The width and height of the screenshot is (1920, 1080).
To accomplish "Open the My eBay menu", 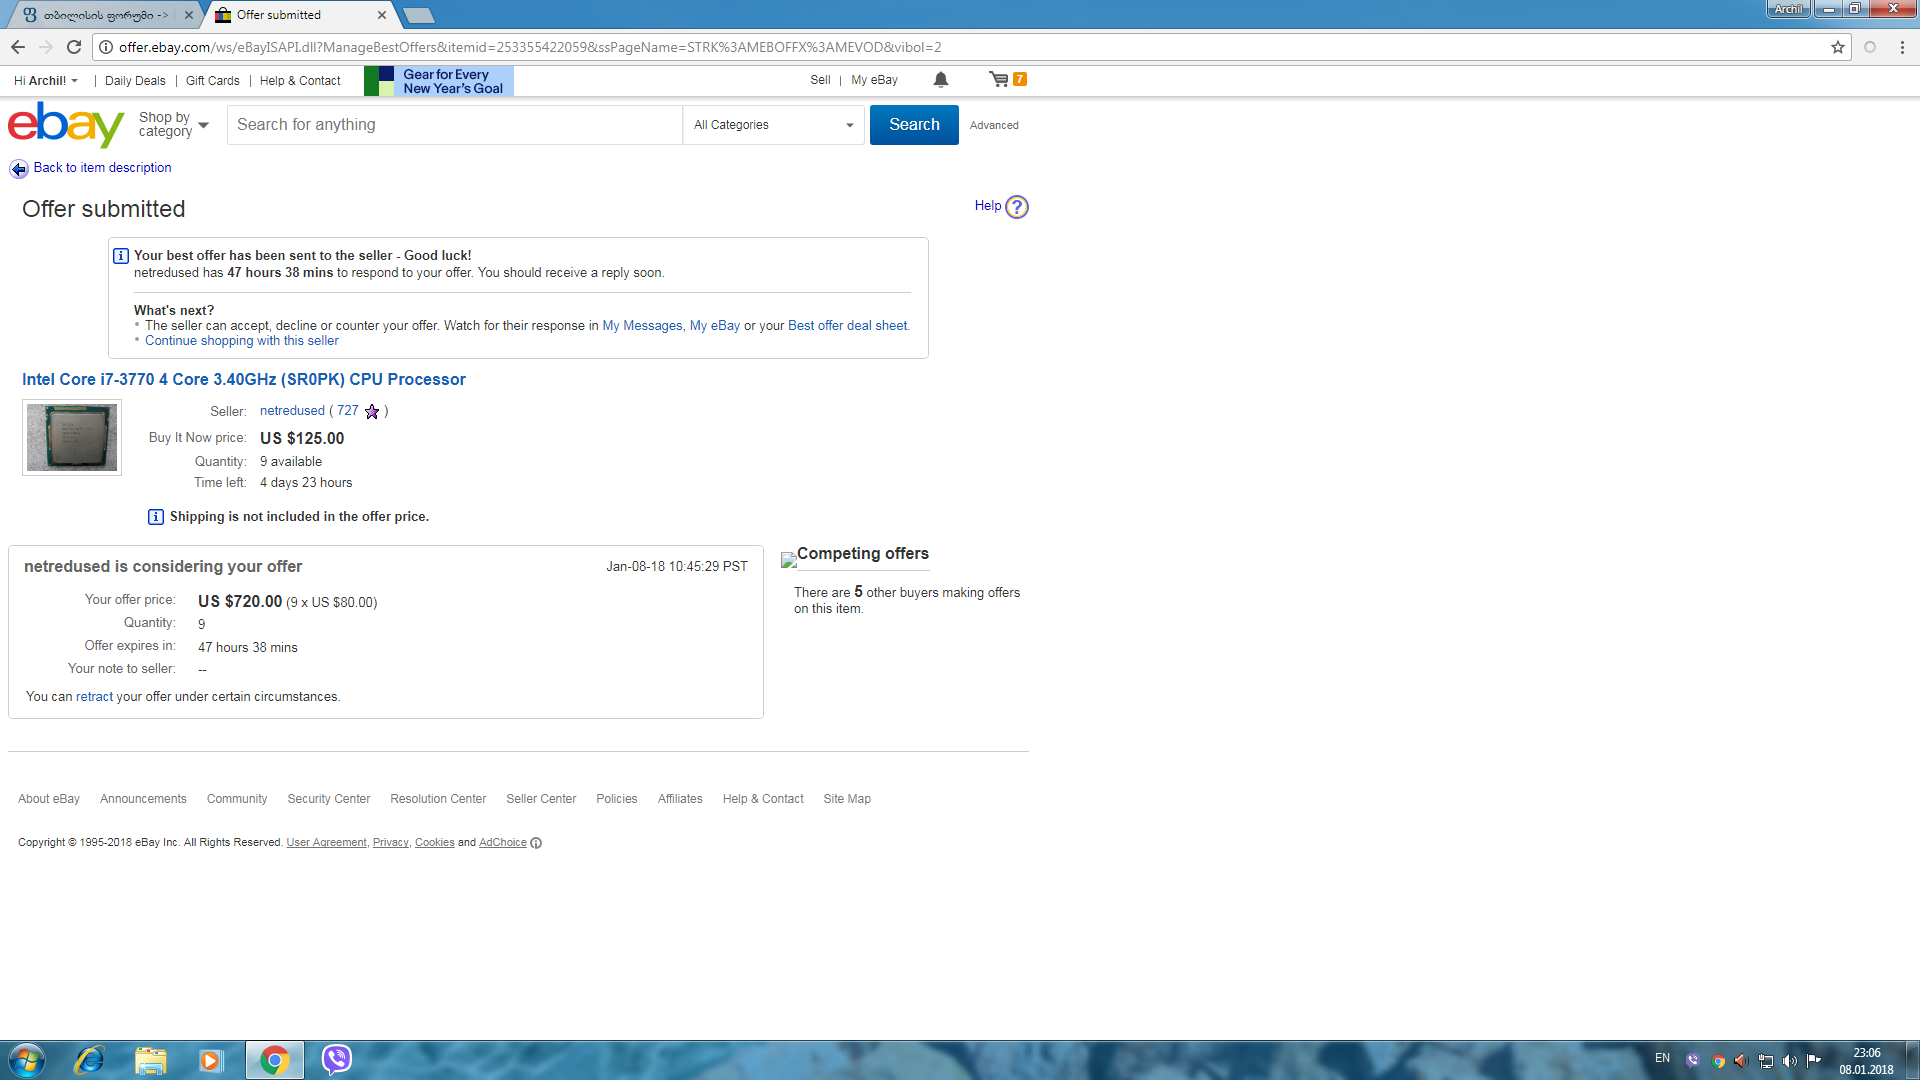I will 874,80.
